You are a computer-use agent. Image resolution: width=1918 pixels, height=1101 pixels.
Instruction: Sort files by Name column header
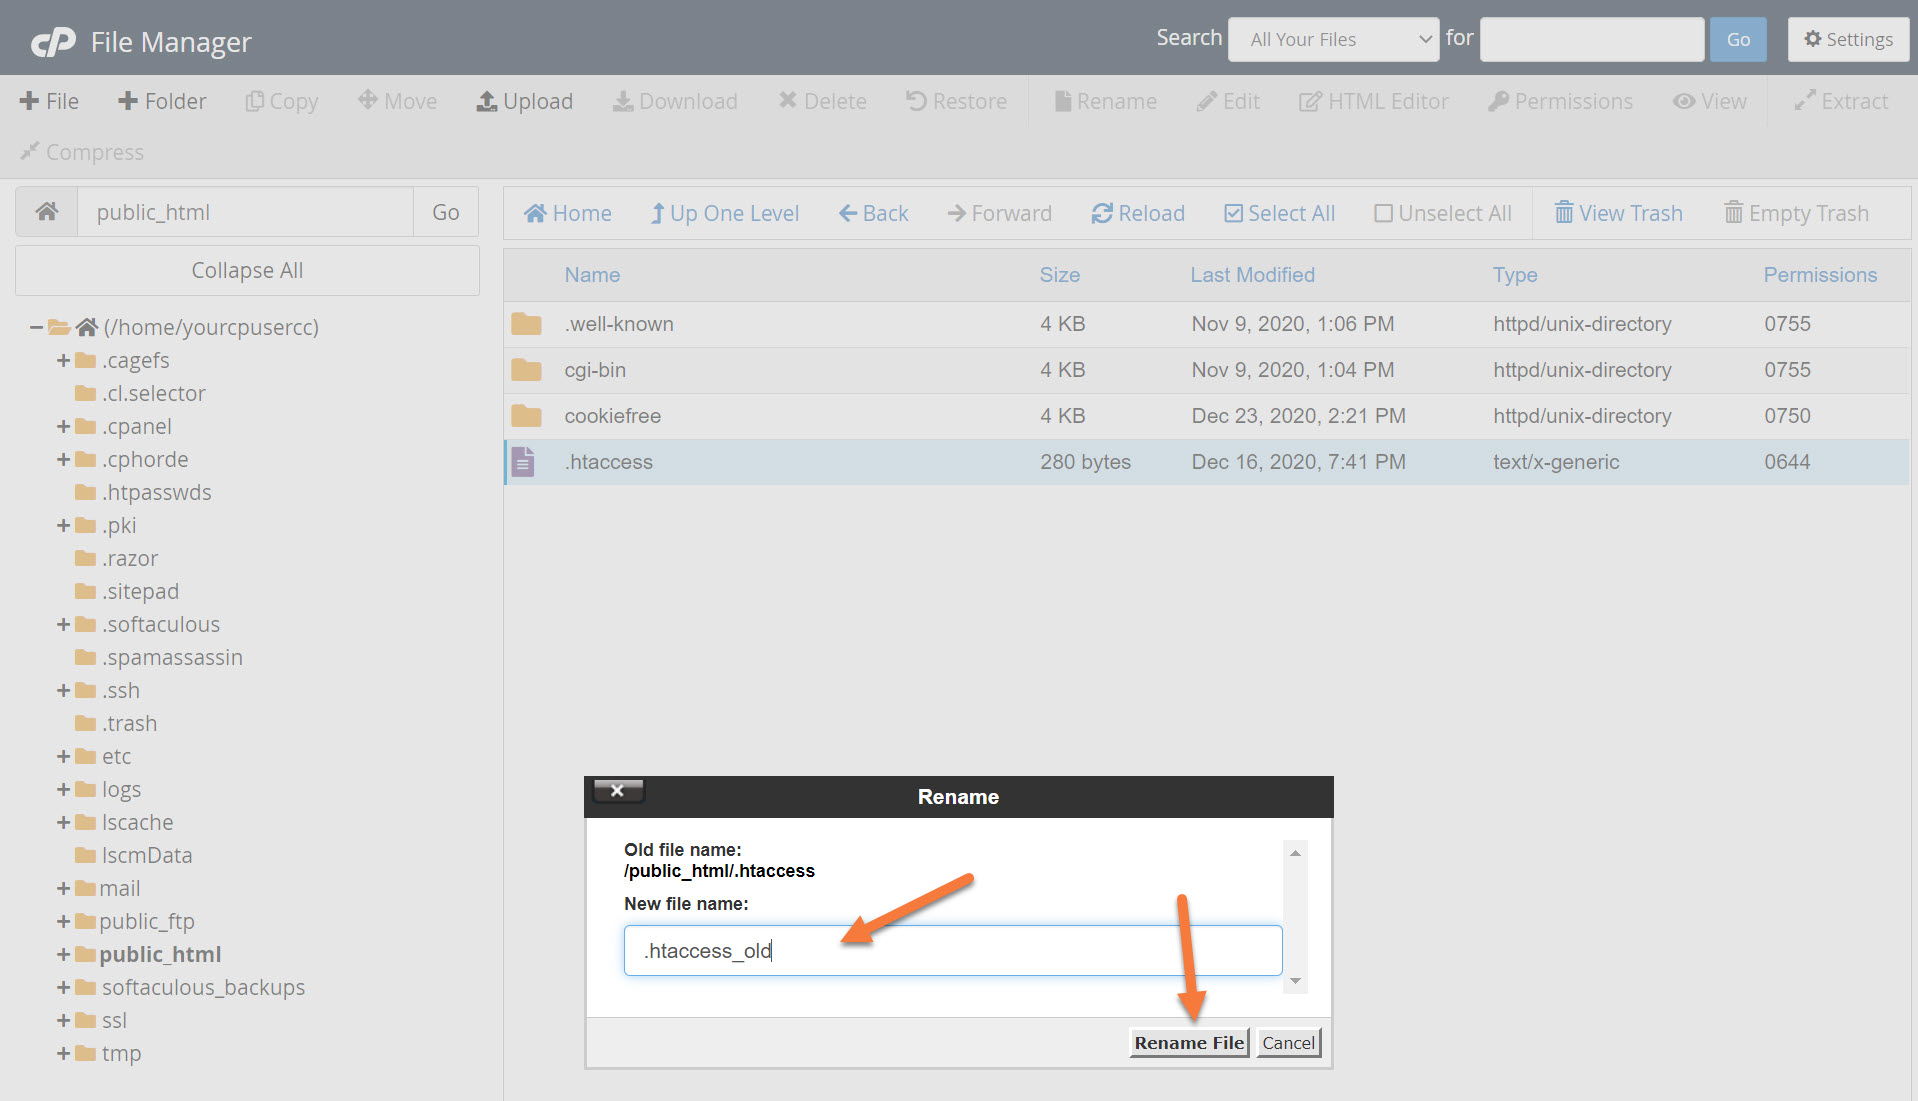pos(592,275)
